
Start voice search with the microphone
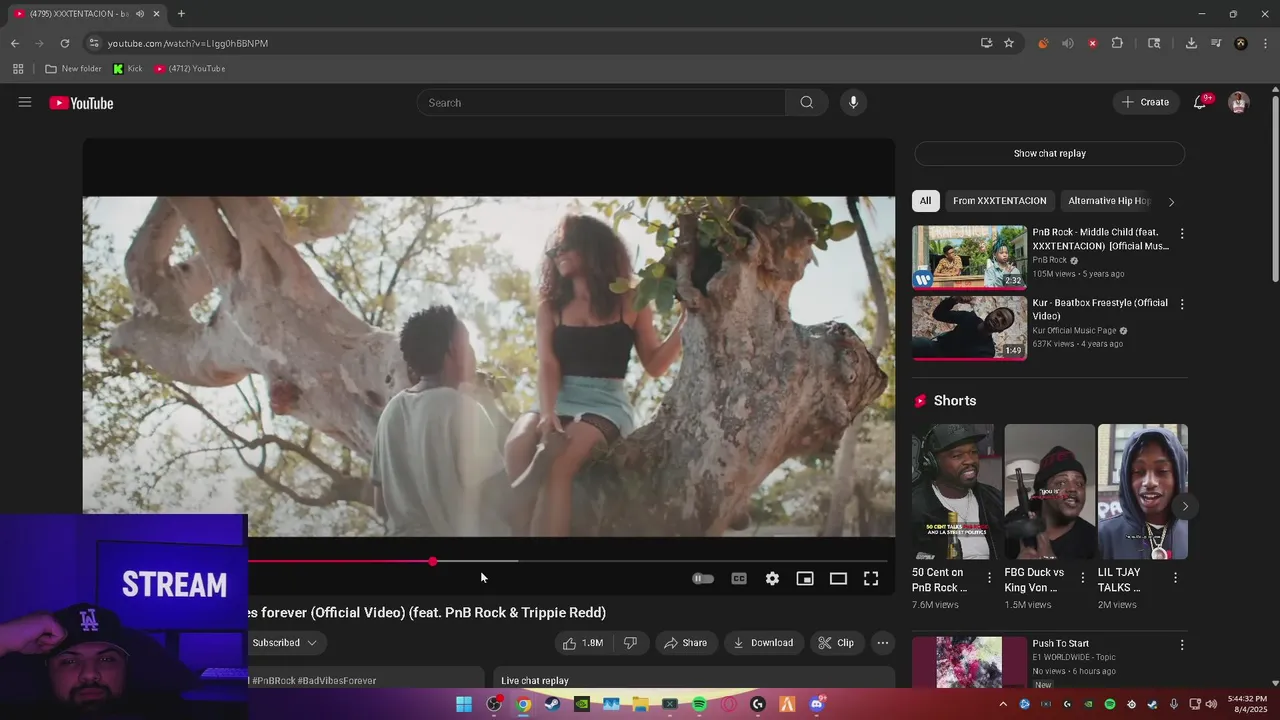tap(853, 102)
